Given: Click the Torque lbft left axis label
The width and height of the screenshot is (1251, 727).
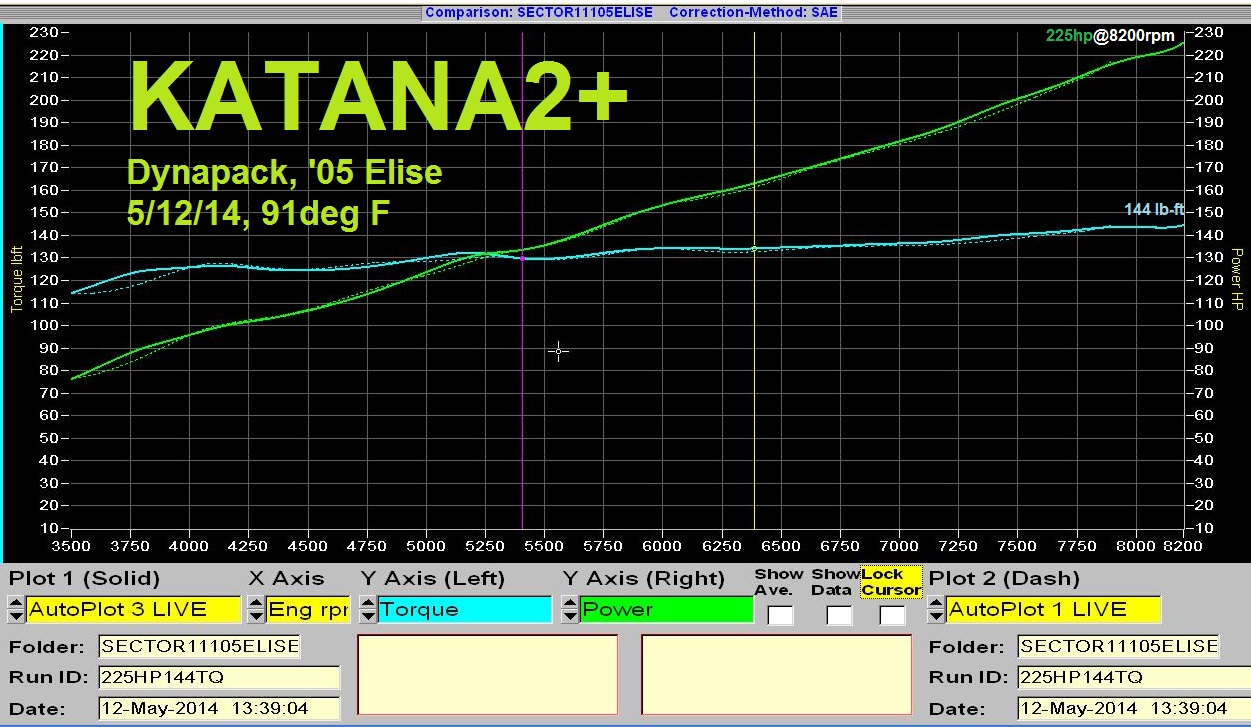Looking at the screenshot, I should [x=16, y=279].
